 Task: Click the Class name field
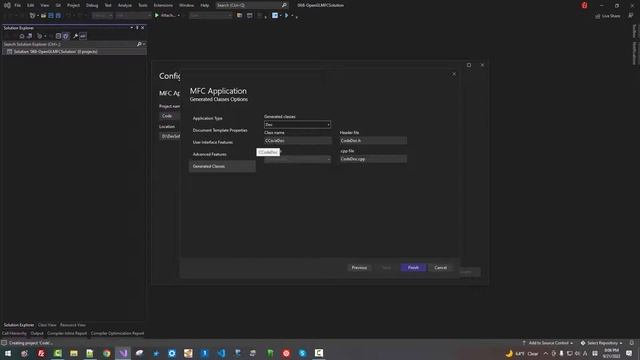[x=298, y=140]
